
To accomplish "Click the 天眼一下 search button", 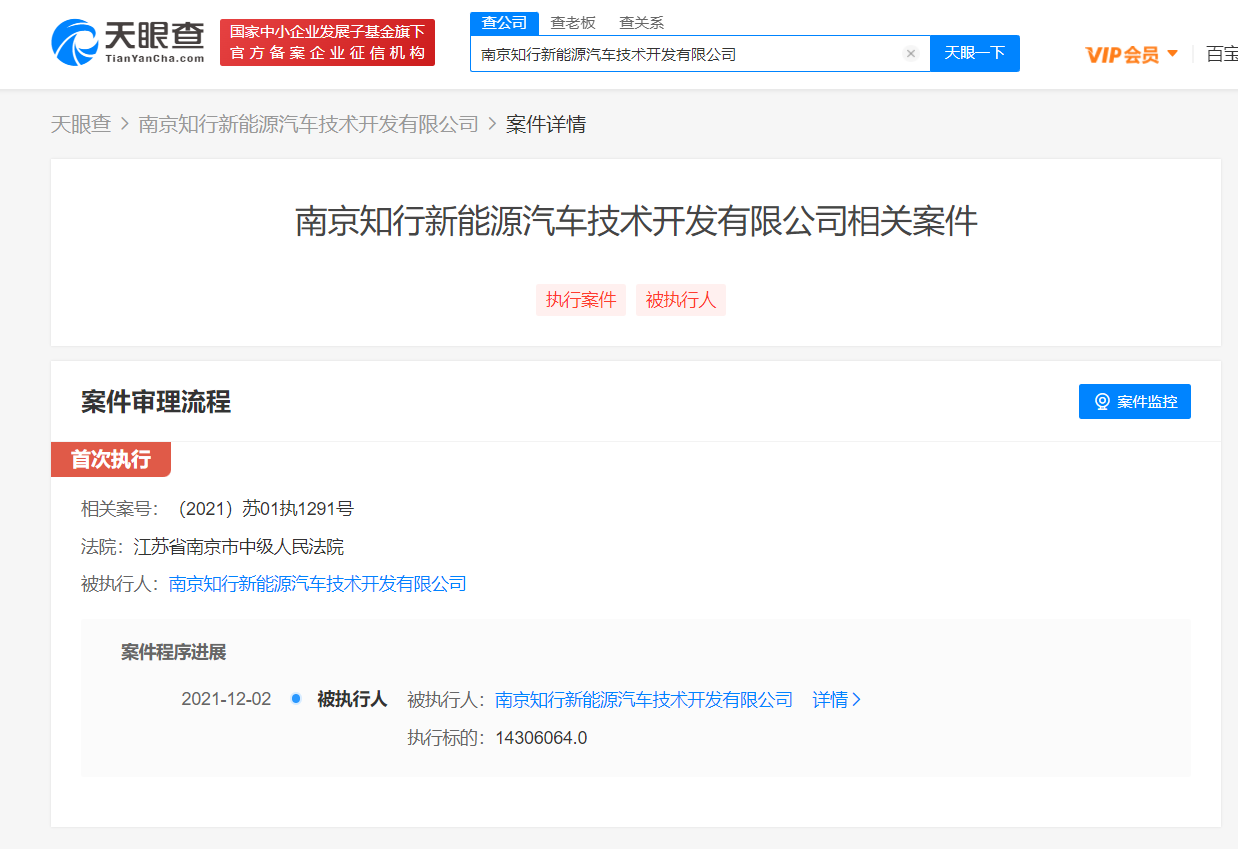I will click(975, 54).
